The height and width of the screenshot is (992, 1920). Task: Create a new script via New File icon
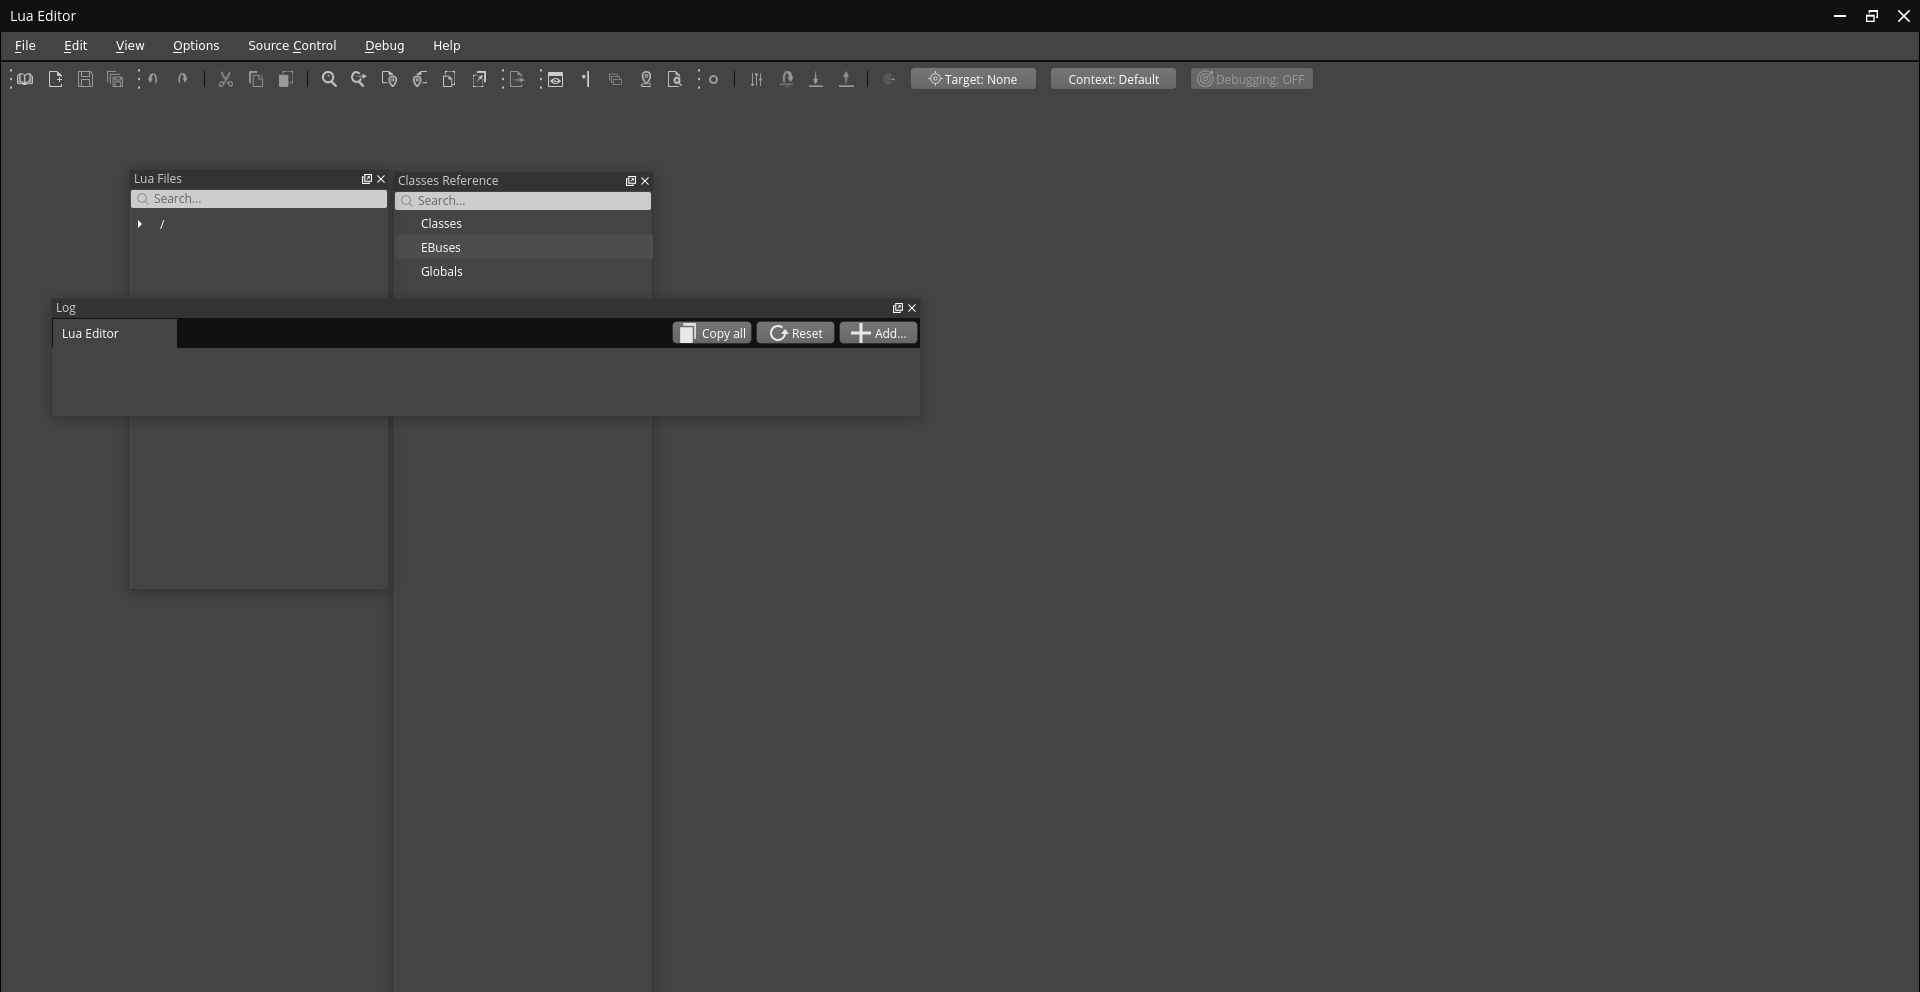click(x=55, y=79)
